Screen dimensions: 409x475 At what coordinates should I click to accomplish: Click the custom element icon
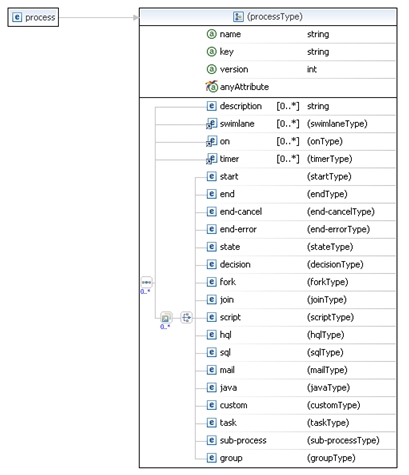[212, 405]
